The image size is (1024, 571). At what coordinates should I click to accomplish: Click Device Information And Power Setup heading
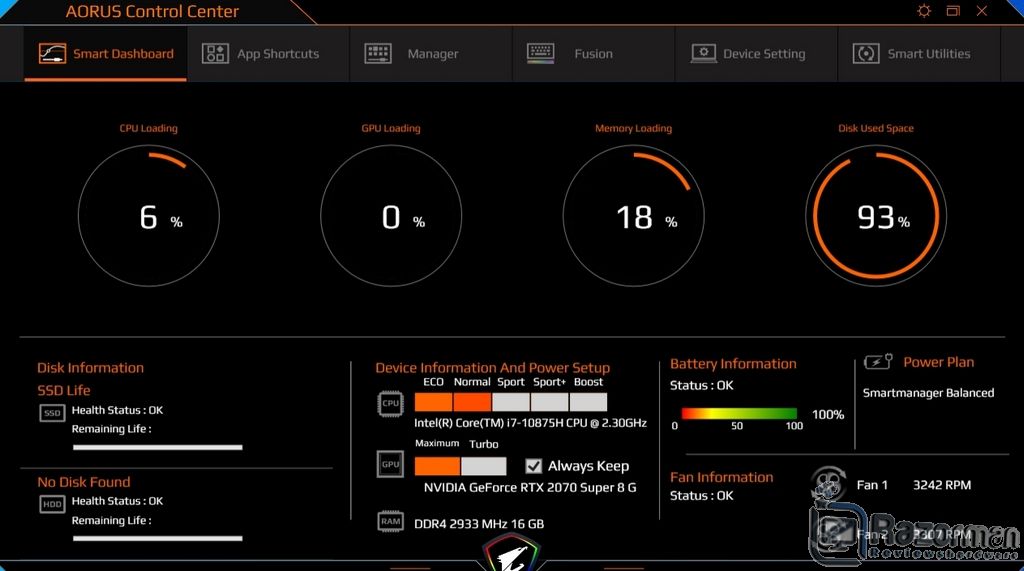(492, 368)
